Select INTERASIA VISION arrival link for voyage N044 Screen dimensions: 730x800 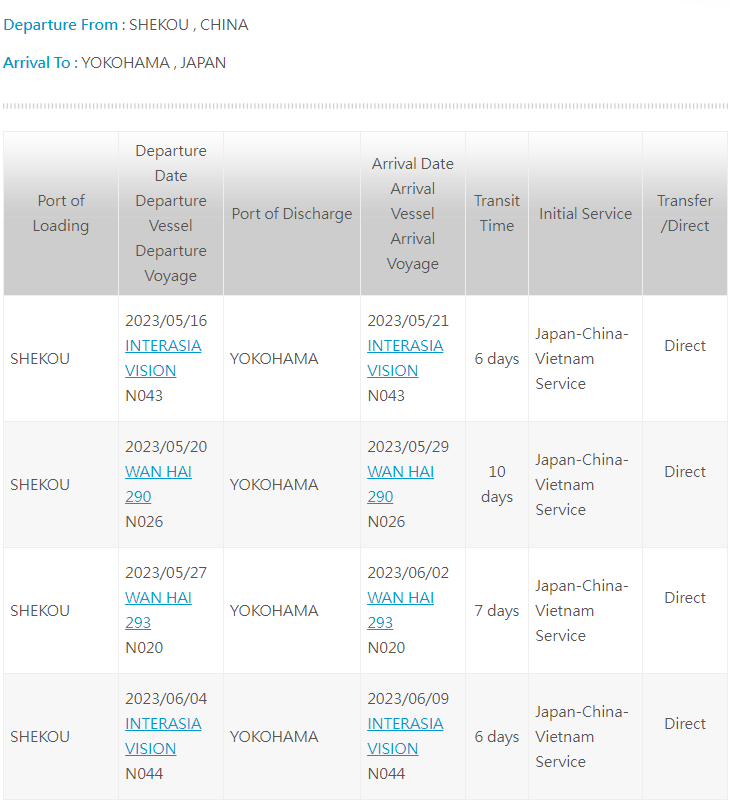coord(404,736)
